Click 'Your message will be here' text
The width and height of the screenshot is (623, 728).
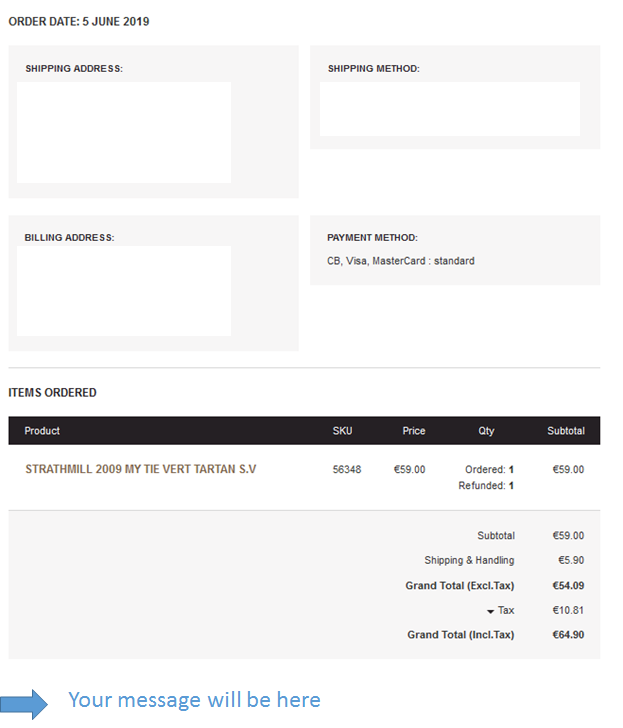pos(195,700)
